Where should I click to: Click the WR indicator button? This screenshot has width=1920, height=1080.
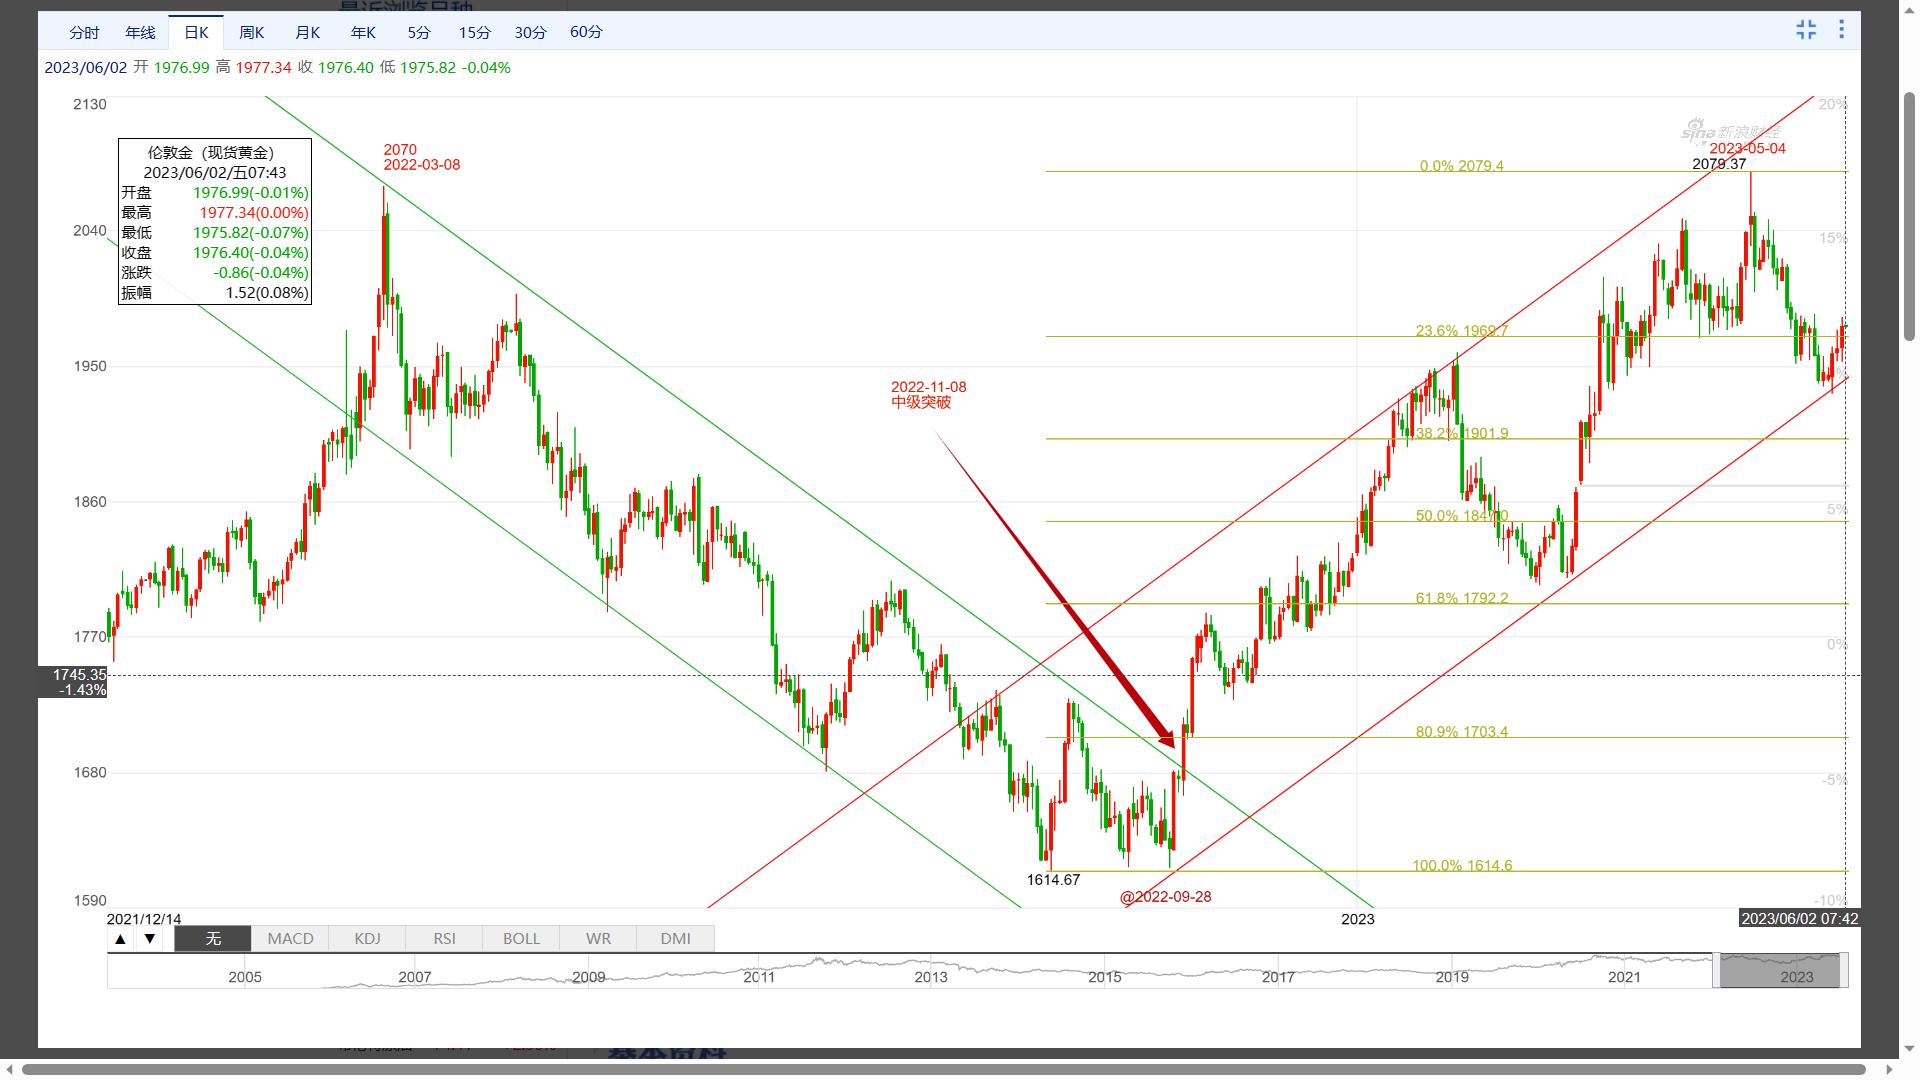[598, 939]
